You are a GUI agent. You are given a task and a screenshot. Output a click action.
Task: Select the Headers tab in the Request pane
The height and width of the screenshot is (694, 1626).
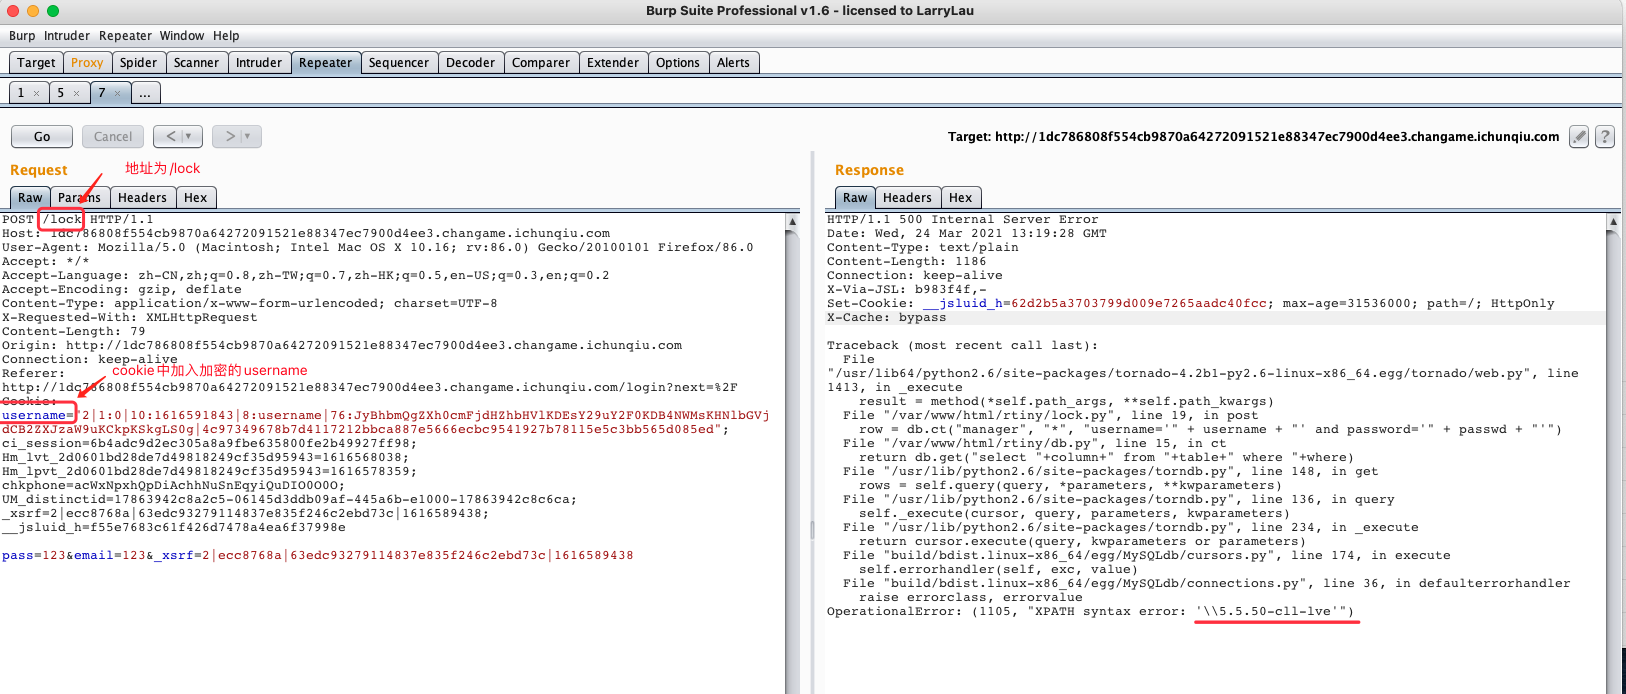pyautogui.click(x=142, y=198)
